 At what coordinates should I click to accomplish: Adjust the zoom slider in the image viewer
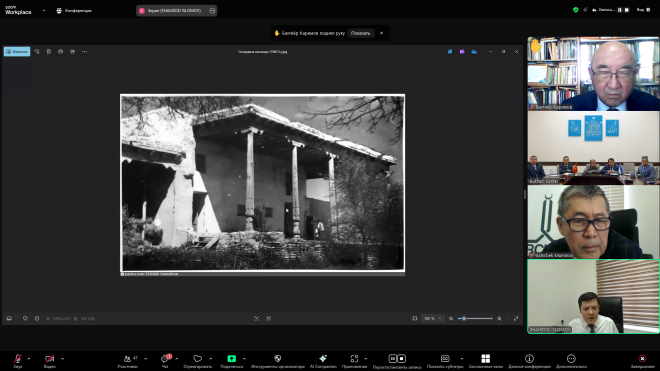pos(475,318)
